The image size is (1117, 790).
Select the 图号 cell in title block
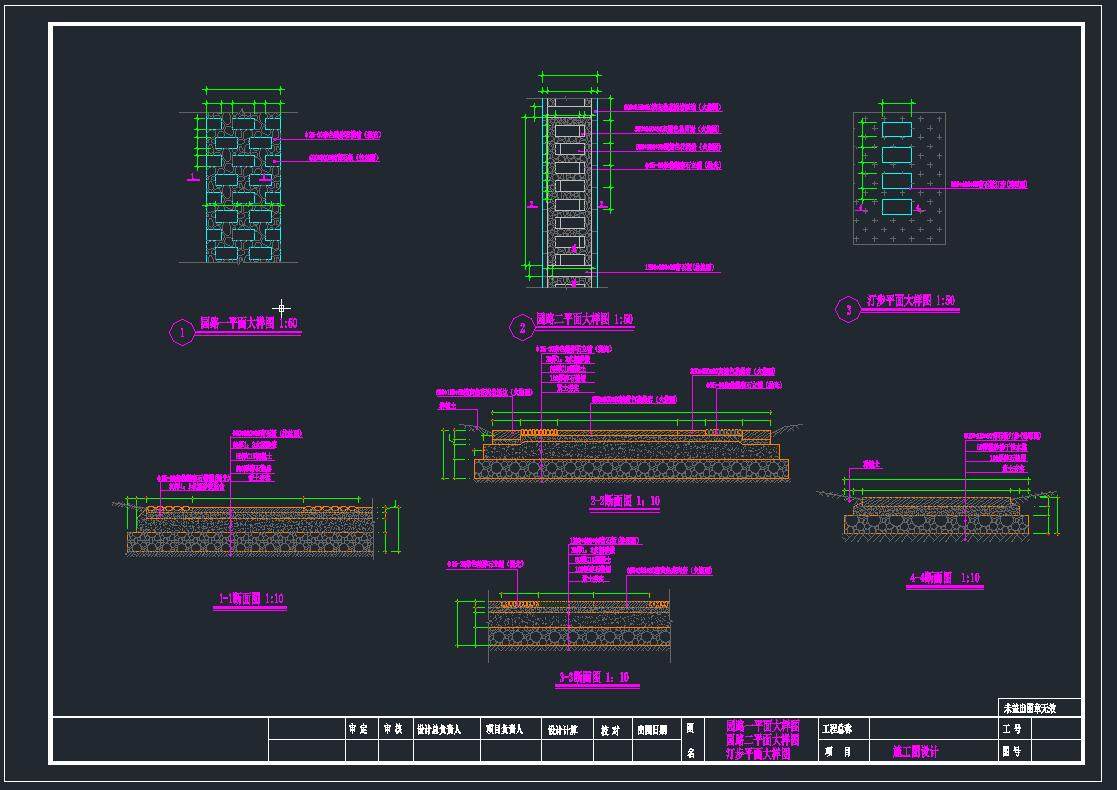point(1011,751)
